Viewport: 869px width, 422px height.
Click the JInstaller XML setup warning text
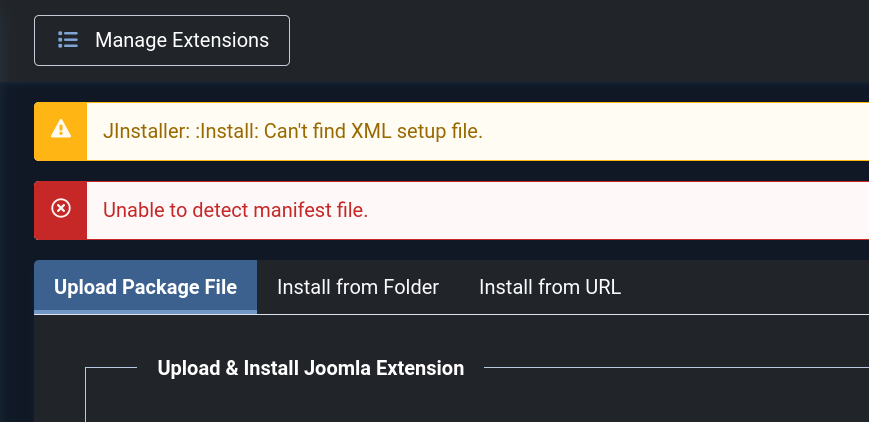pyautogui.click(x=292, y=131)
